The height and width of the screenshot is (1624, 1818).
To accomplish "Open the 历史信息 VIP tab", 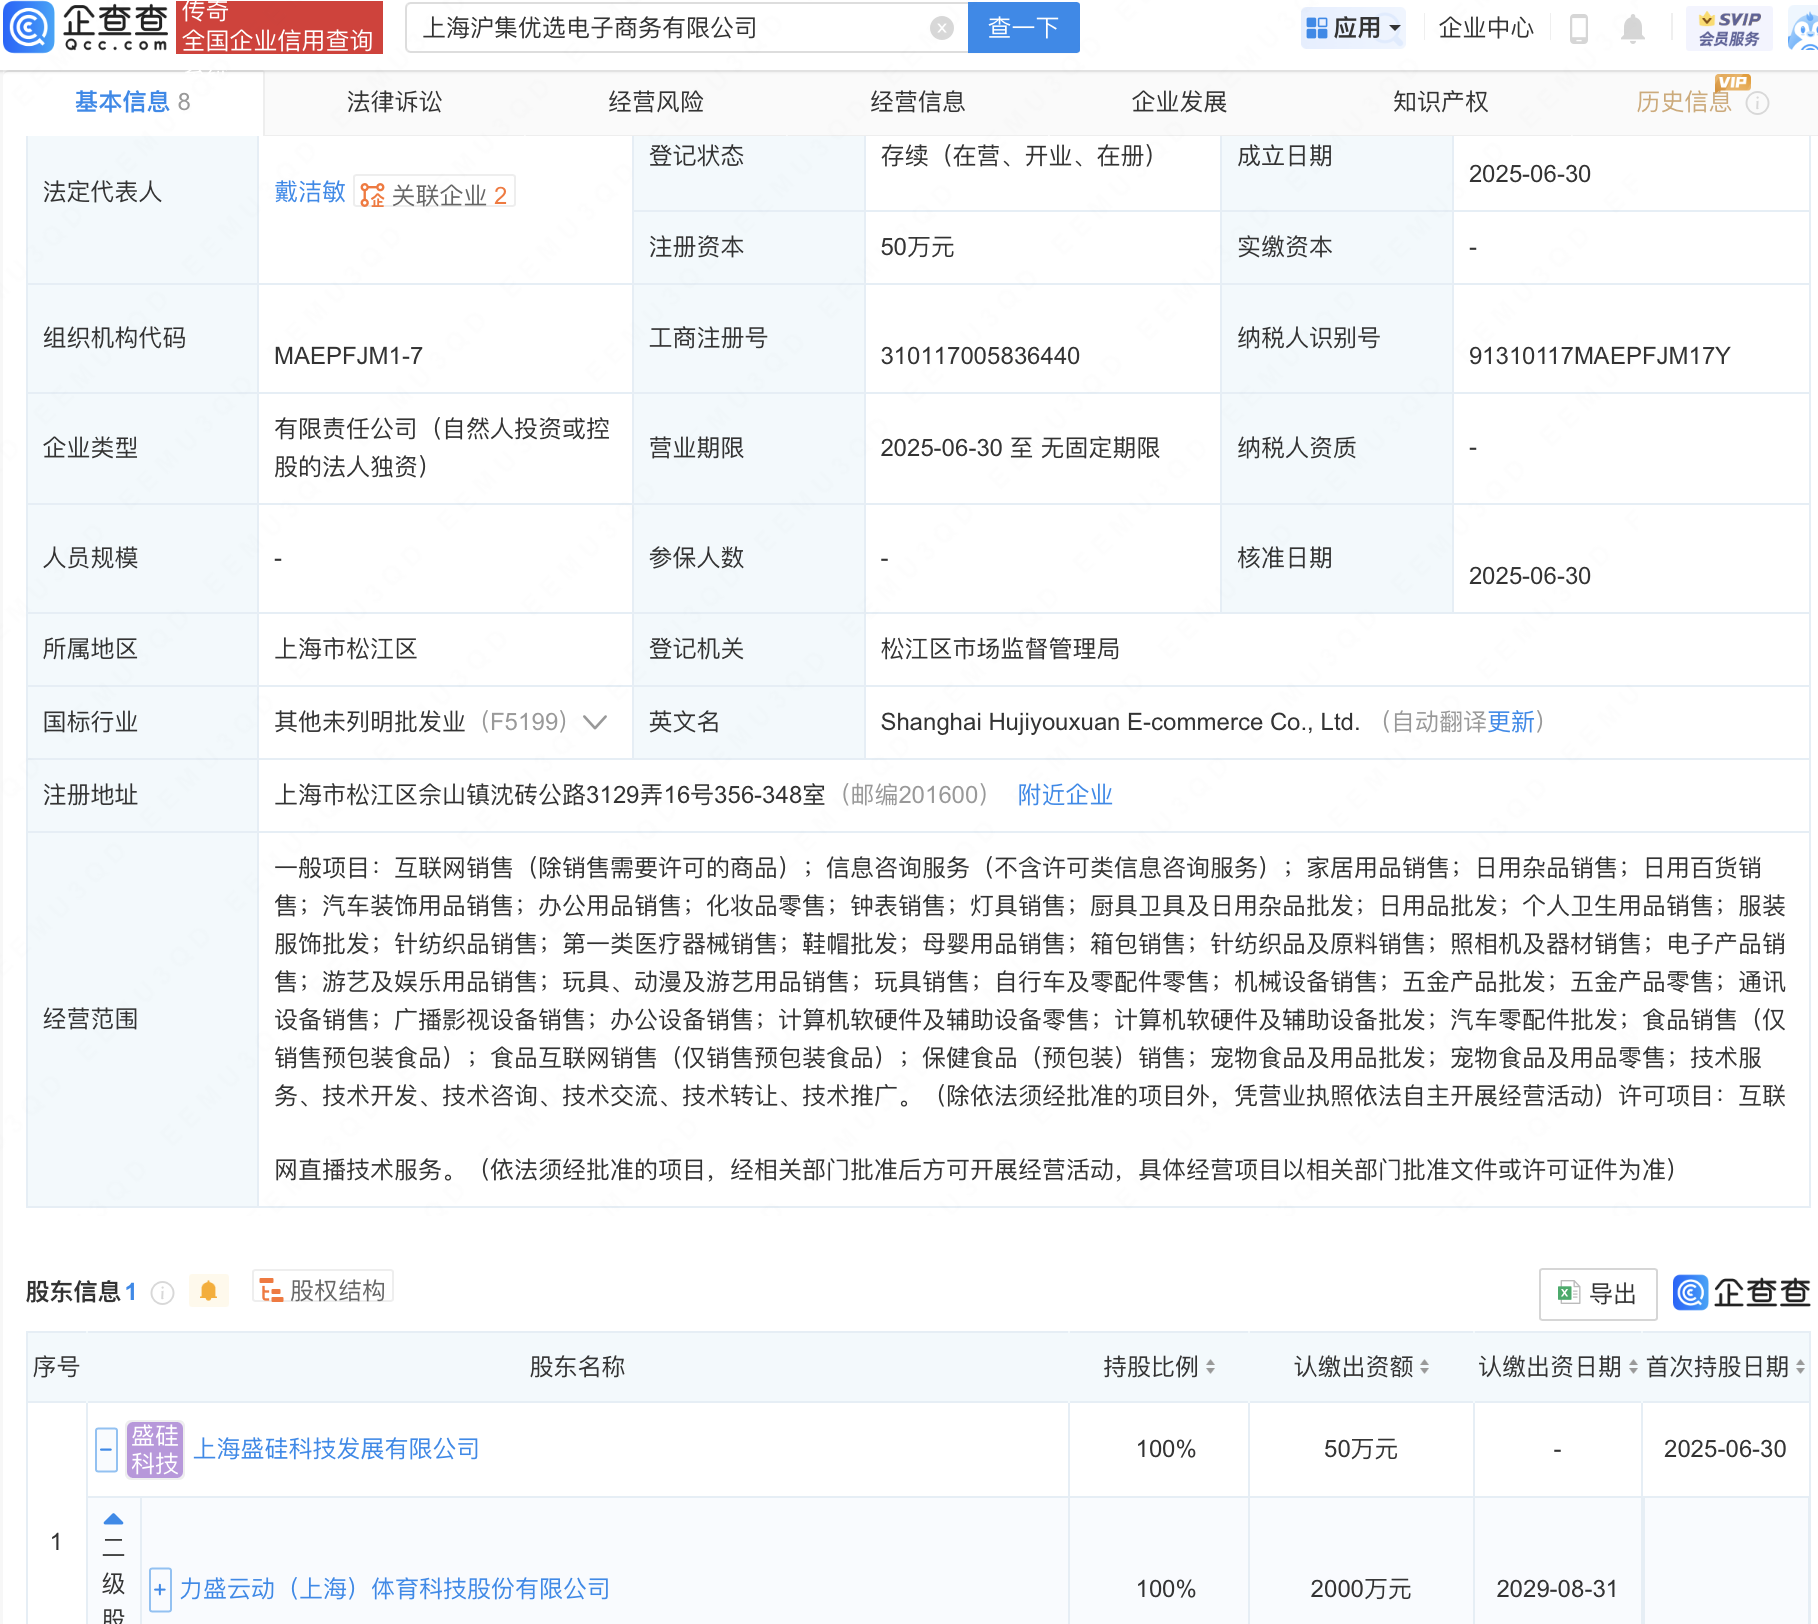I will (x=1683, y=102).
